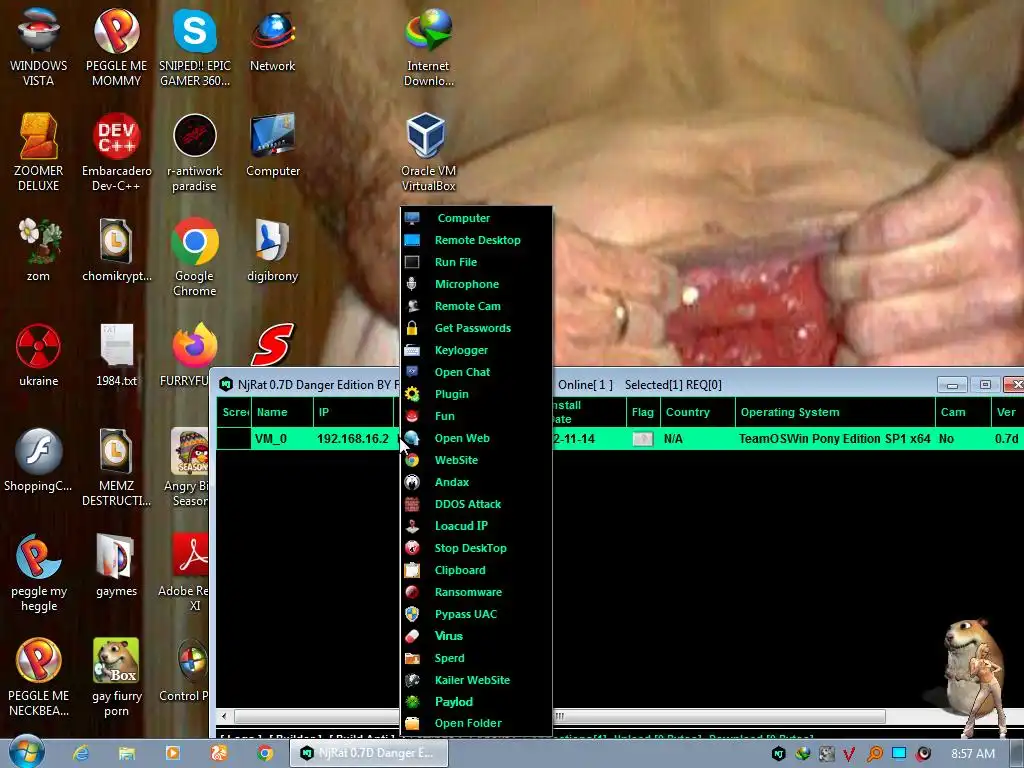Image resolution: width=1024 pixels, height=768 pixels.
Task: Select the VM_0 name cell
Action: pyautogui.click(x=282, y=439)
